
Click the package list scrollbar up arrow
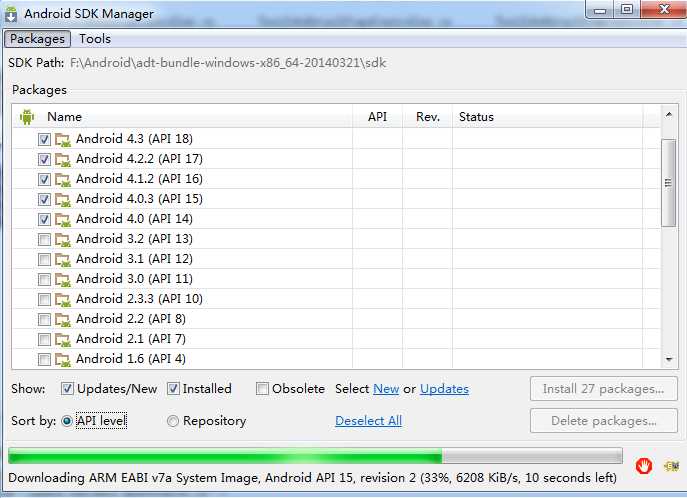tap(669, 115)
